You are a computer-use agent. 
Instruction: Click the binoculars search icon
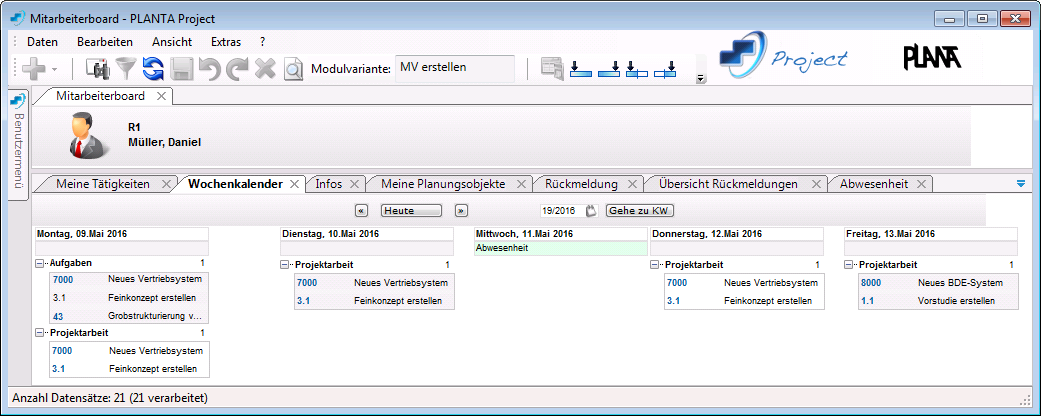97,69
